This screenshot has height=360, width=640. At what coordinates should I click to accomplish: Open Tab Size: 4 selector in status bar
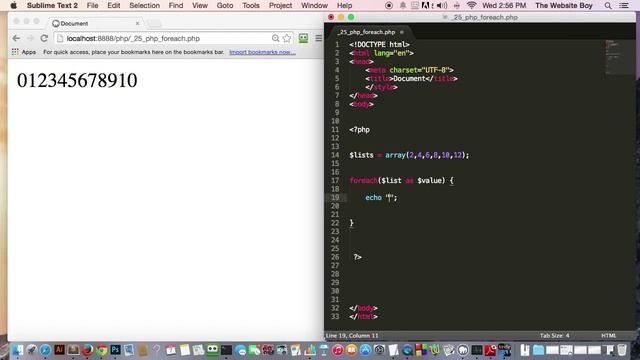point(555,336)
